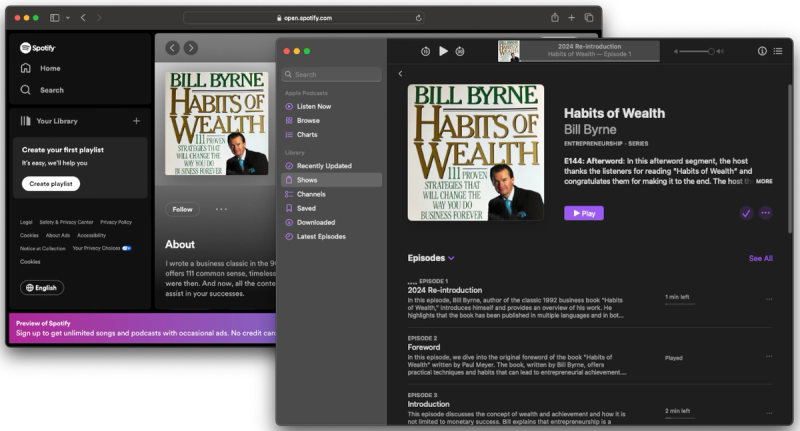Click the play button in Podcasts toolbar
Screen dimensions: 800x431
coord(443,51)
